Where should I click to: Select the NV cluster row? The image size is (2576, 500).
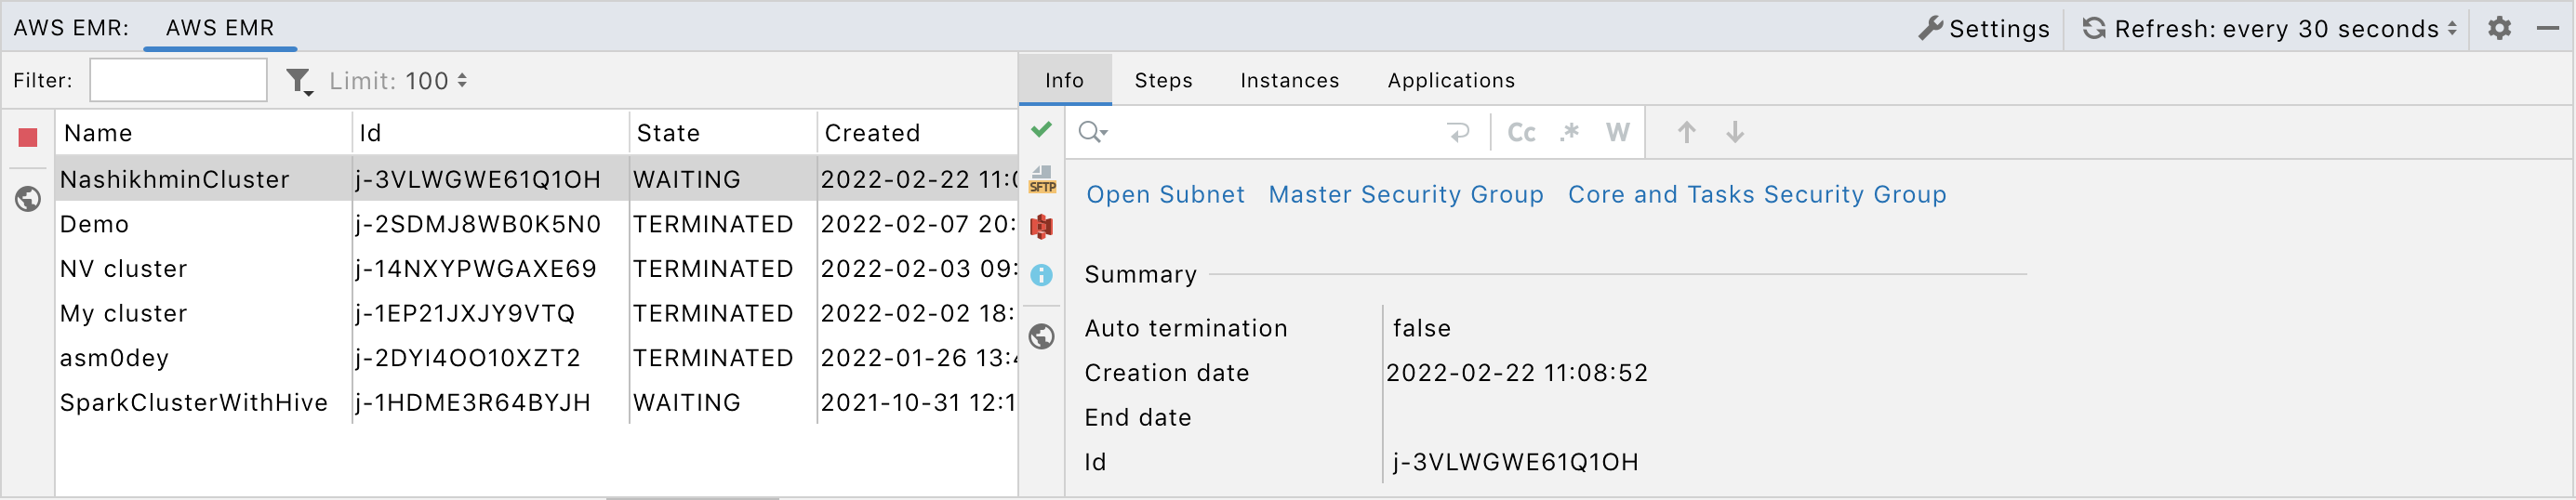537,268
